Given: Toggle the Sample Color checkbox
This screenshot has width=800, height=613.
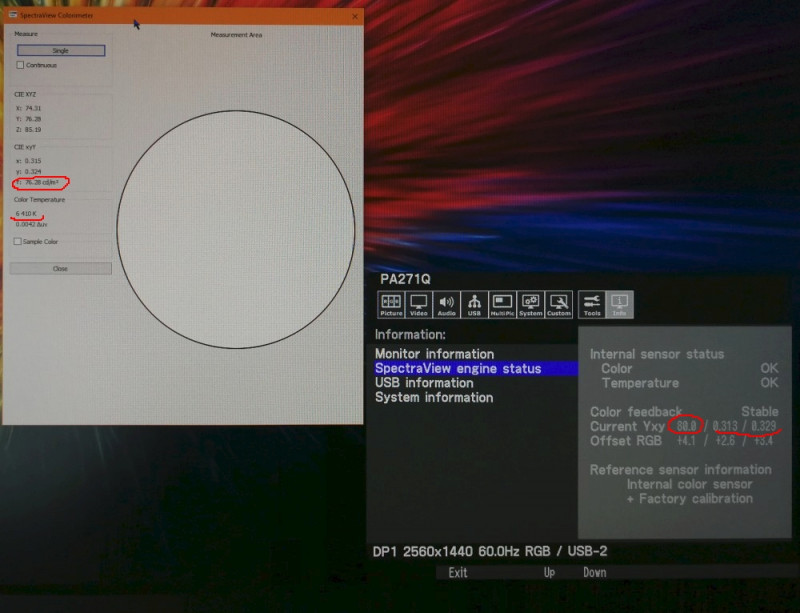Looking at the screenshot, I should pyautogui.click(x=18, y=241).
